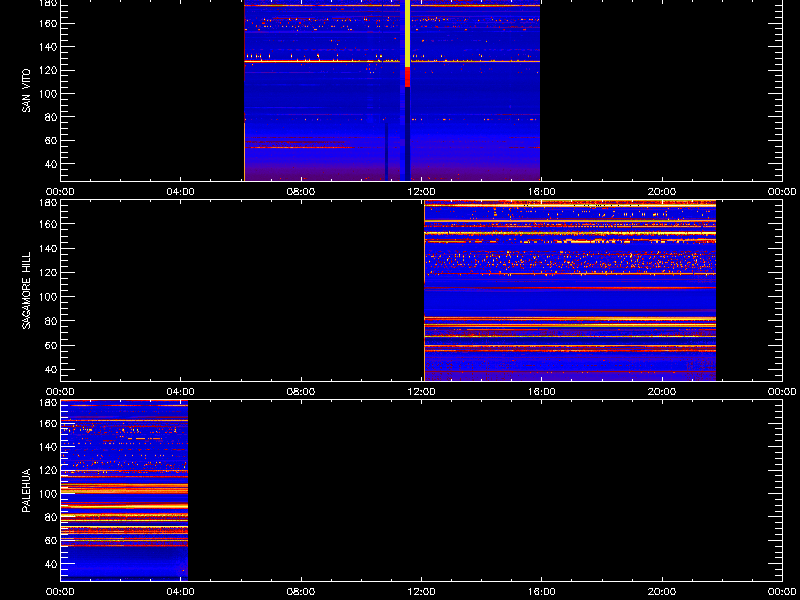Select the Palehua spectrogram data region
This screenshot has width=800, height=600.
pyautogui.click(x=124, y=490)
